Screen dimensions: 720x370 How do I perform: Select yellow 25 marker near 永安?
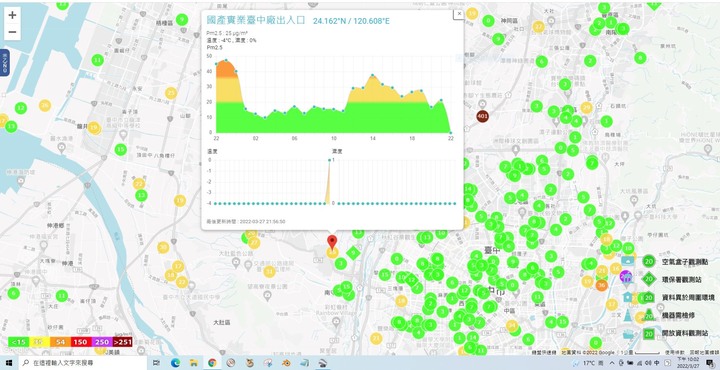tap(171, 93)
